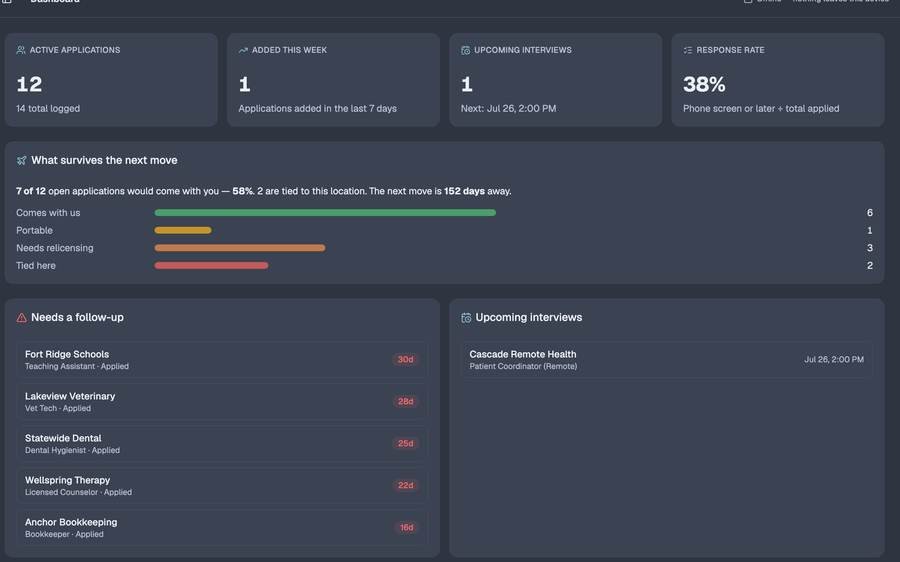Click the ADDED THIS WEEK card title
Screen dimensions: 900x562
pos(289,50)
